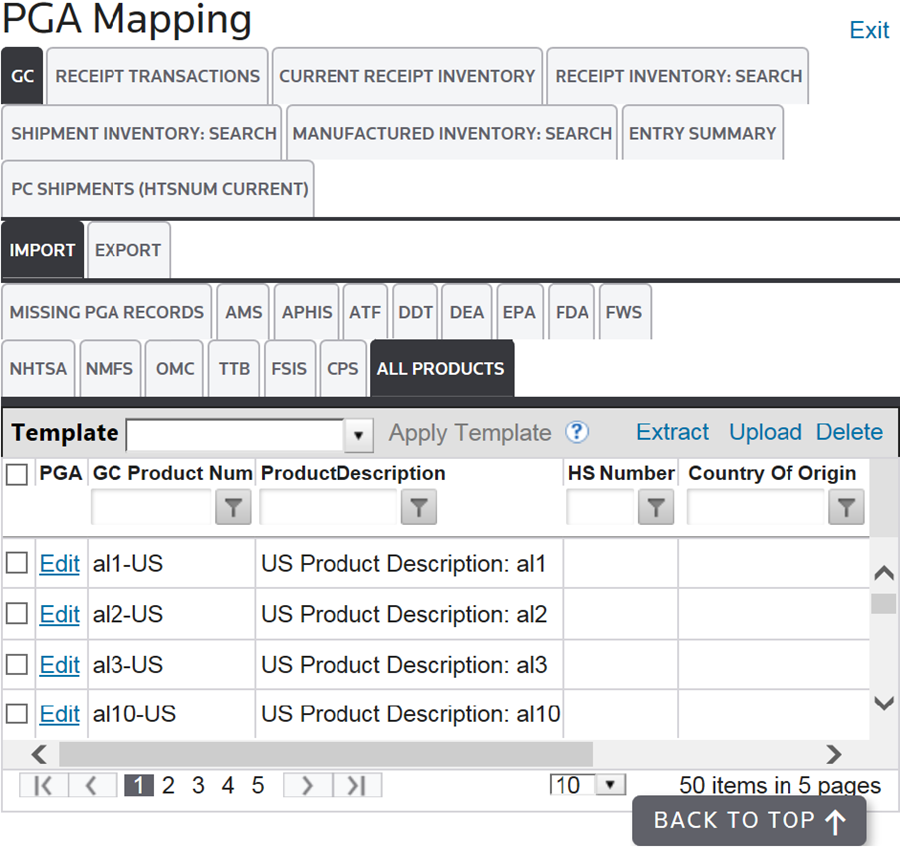Open the page size dropdown
The image size is (900, 847).
click(610, 785)
